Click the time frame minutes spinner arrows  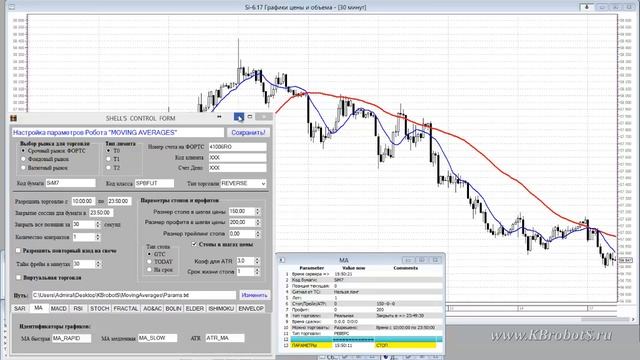coord(98,264)
